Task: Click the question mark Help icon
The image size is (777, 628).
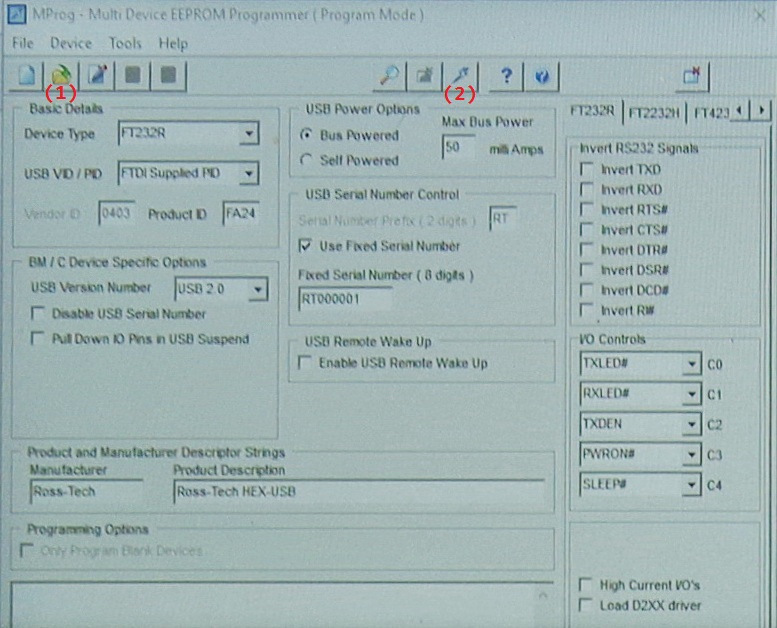Action: coord(506,76)
